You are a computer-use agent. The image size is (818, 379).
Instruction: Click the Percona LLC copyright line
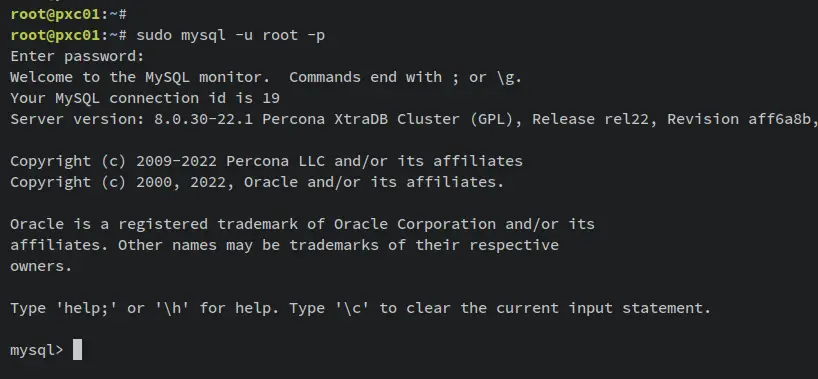[x=267, y=161]
